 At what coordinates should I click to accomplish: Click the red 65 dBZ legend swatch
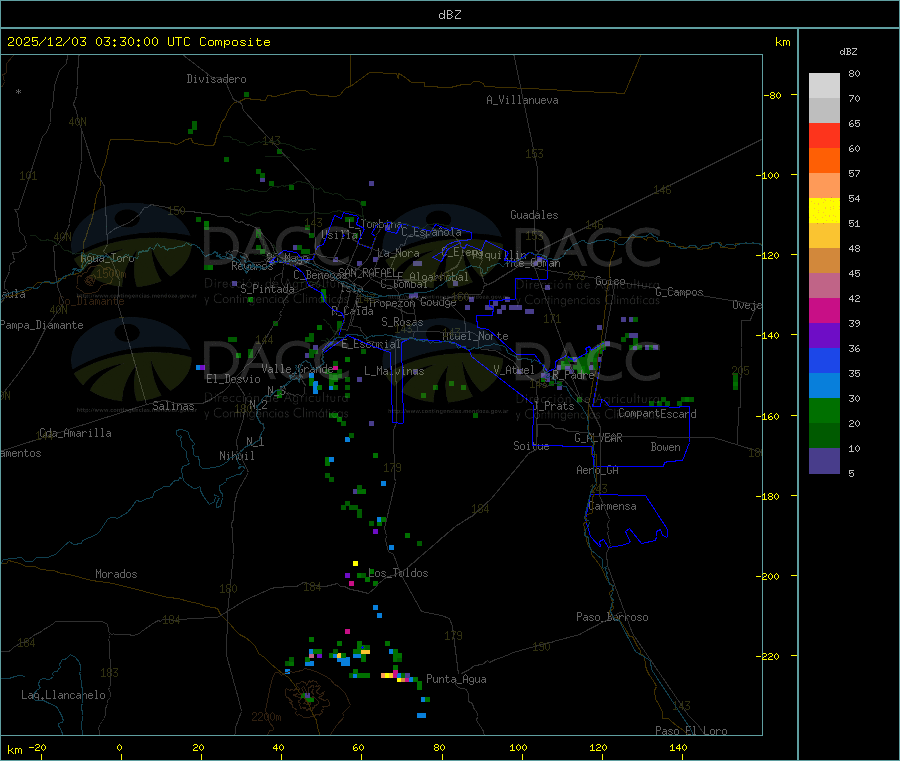tap(824, 135)
